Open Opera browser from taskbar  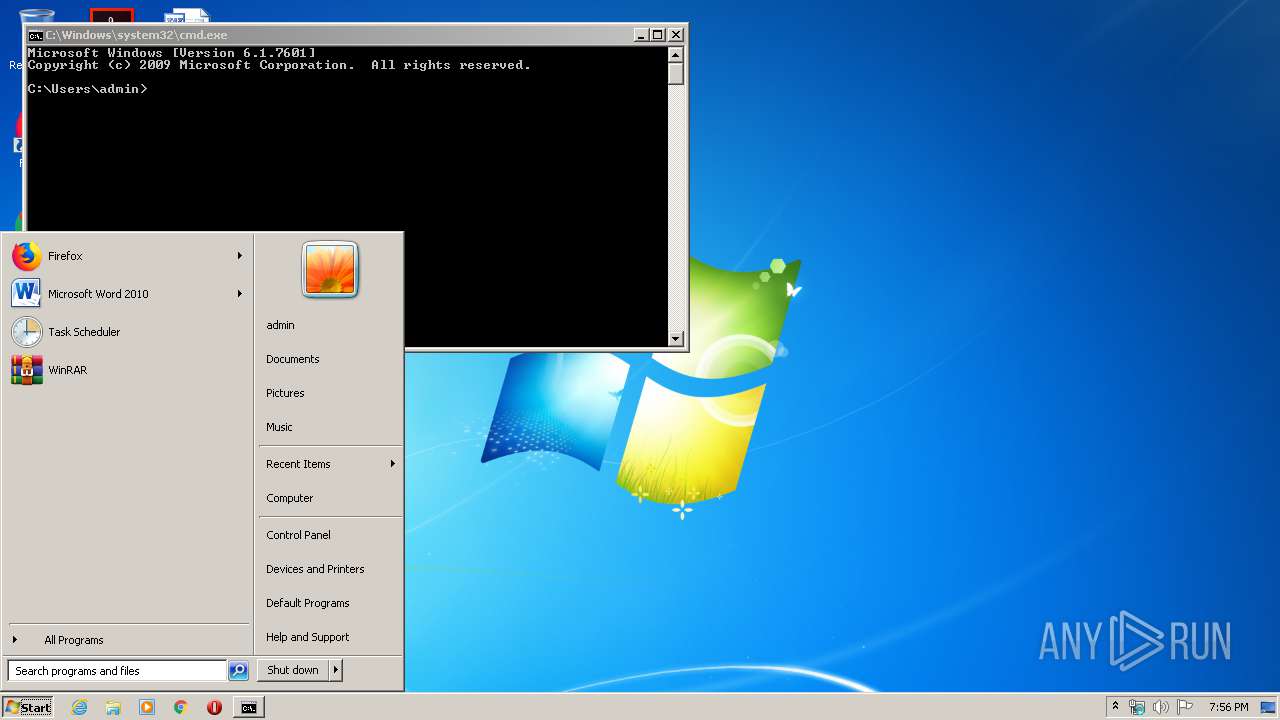[x=214, y=707]
